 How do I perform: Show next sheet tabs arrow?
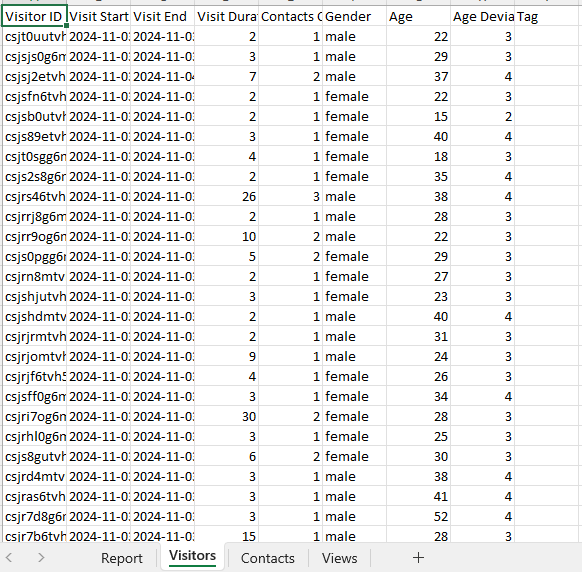click(x=41, y=558)
